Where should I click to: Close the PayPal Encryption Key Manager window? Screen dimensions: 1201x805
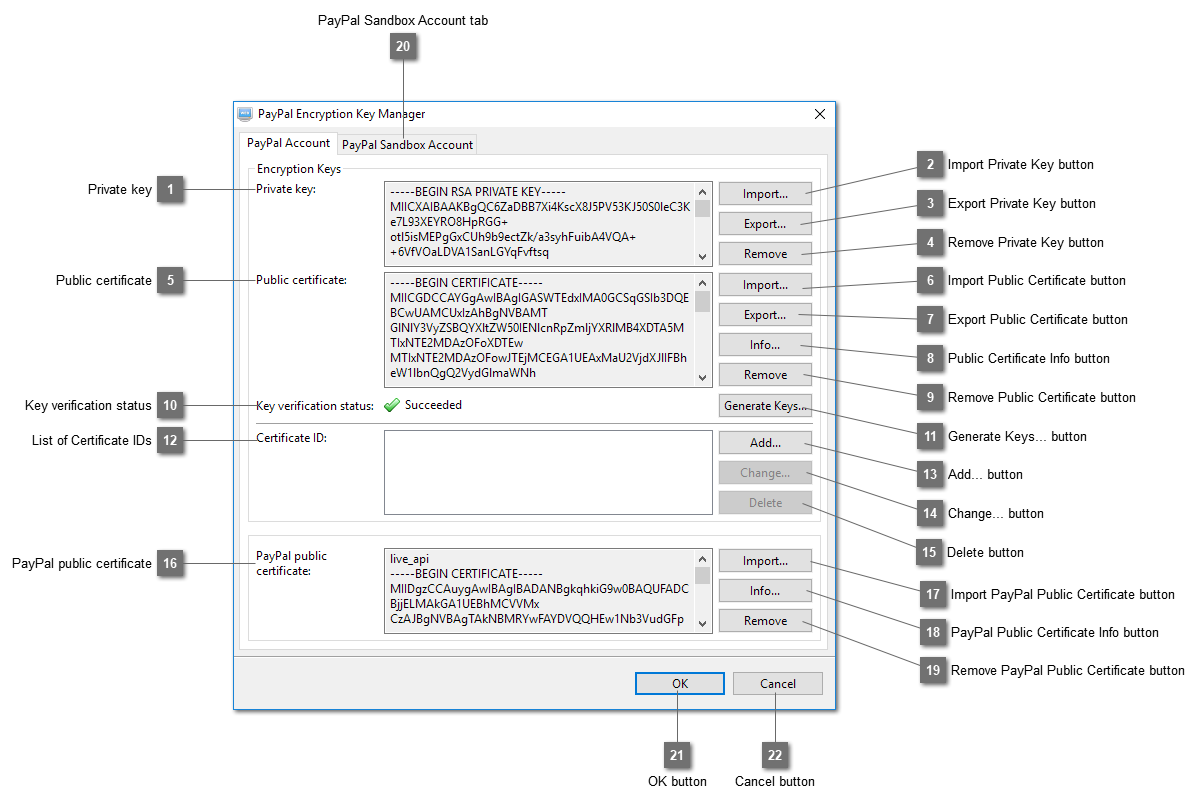point(820,114)
